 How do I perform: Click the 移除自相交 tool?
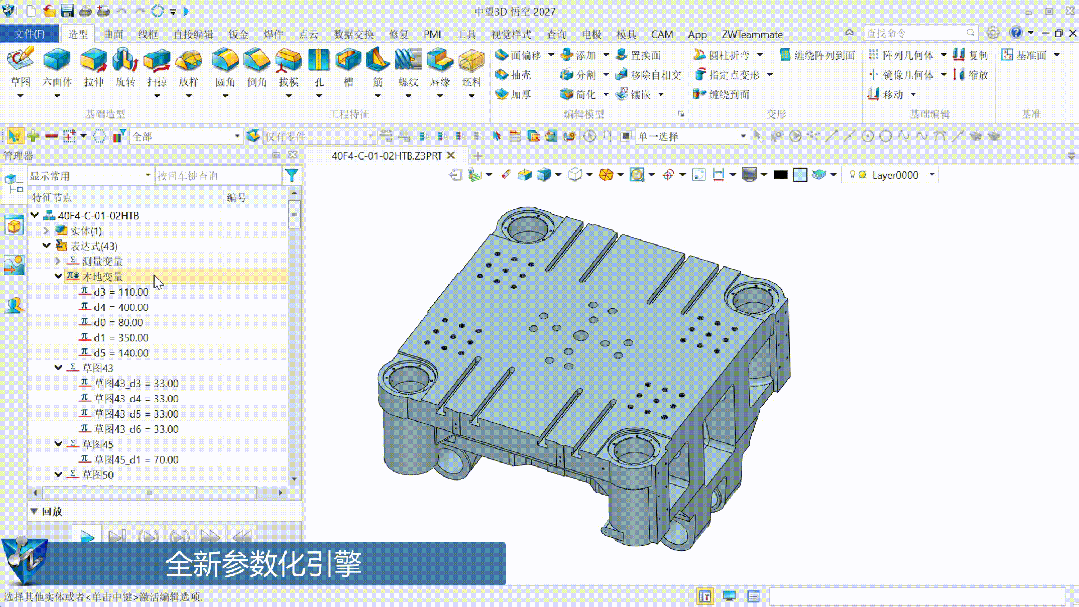[648, 74]
